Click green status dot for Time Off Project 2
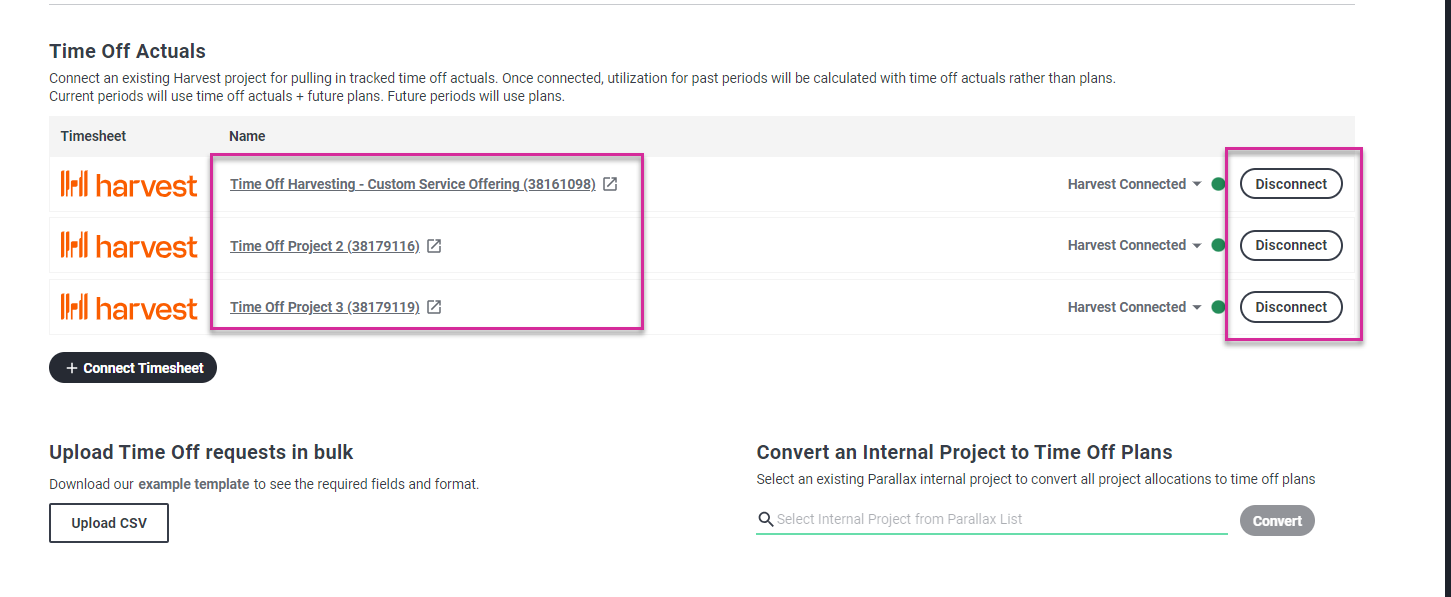Viewport: 1451px width, 597px height. pos(1218,246)
